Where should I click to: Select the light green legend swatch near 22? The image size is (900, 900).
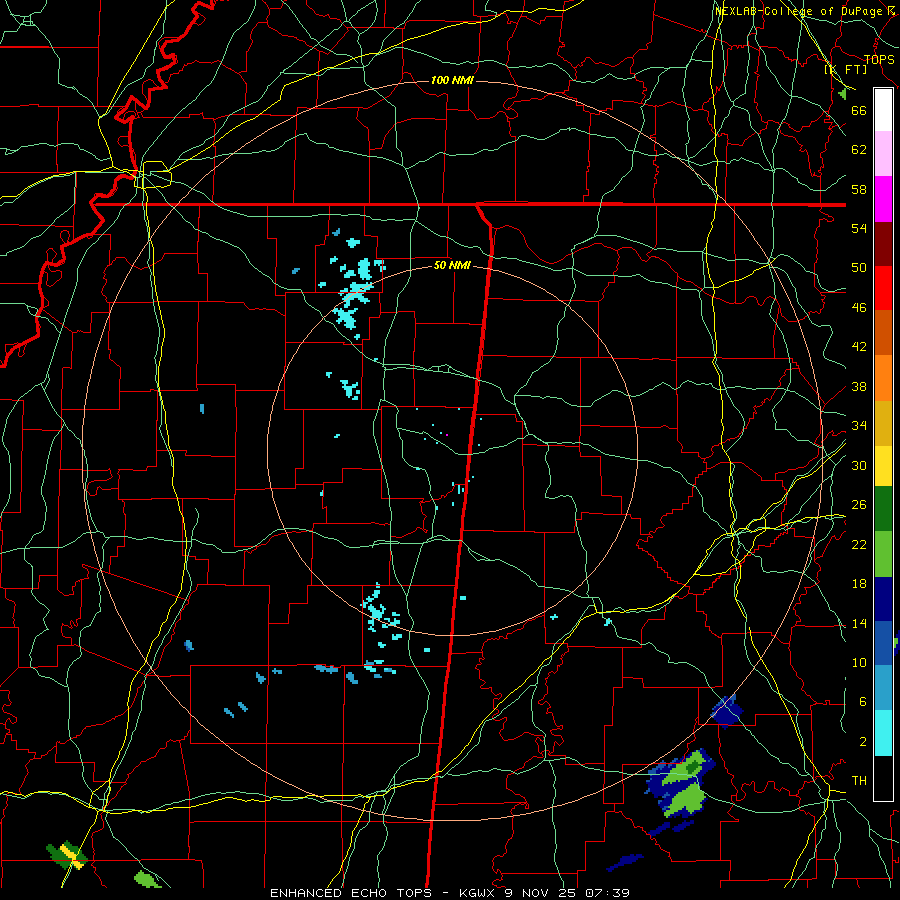pyautogui.click(x=883, y=554)
